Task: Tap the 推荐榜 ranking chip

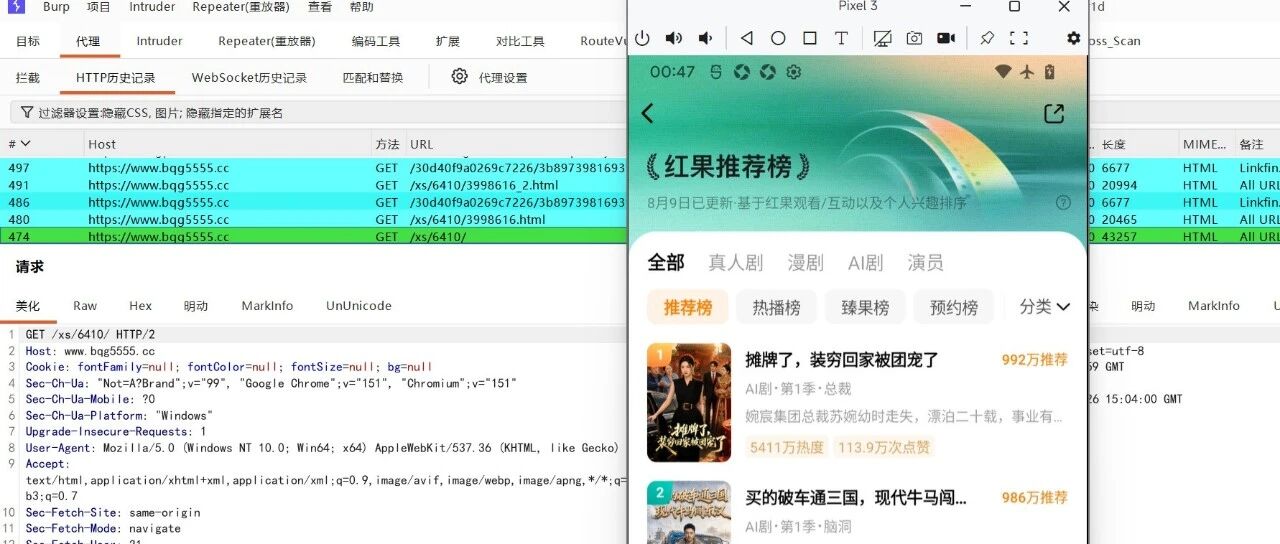Action: [x=688, y=307]
